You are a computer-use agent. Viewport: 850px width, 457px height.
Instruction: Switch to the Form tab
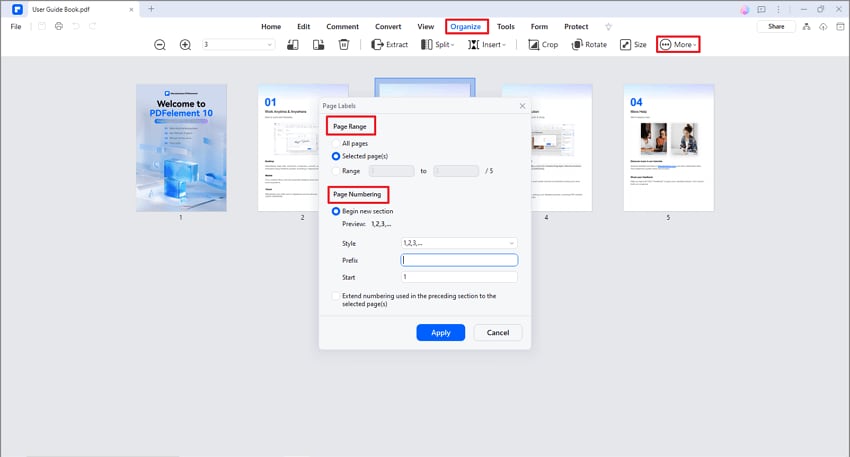coord(539,27)
